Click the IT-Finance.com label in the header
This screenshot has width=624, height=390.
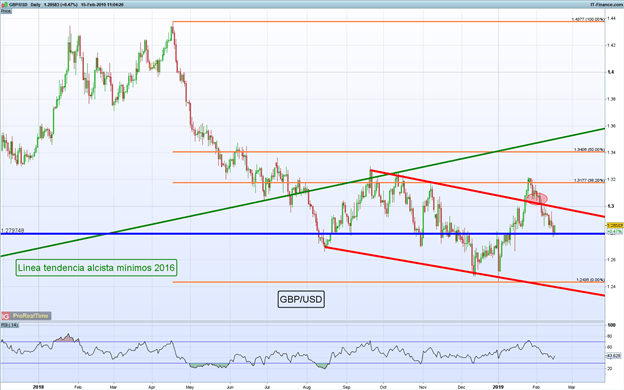(x=606, y=5)
